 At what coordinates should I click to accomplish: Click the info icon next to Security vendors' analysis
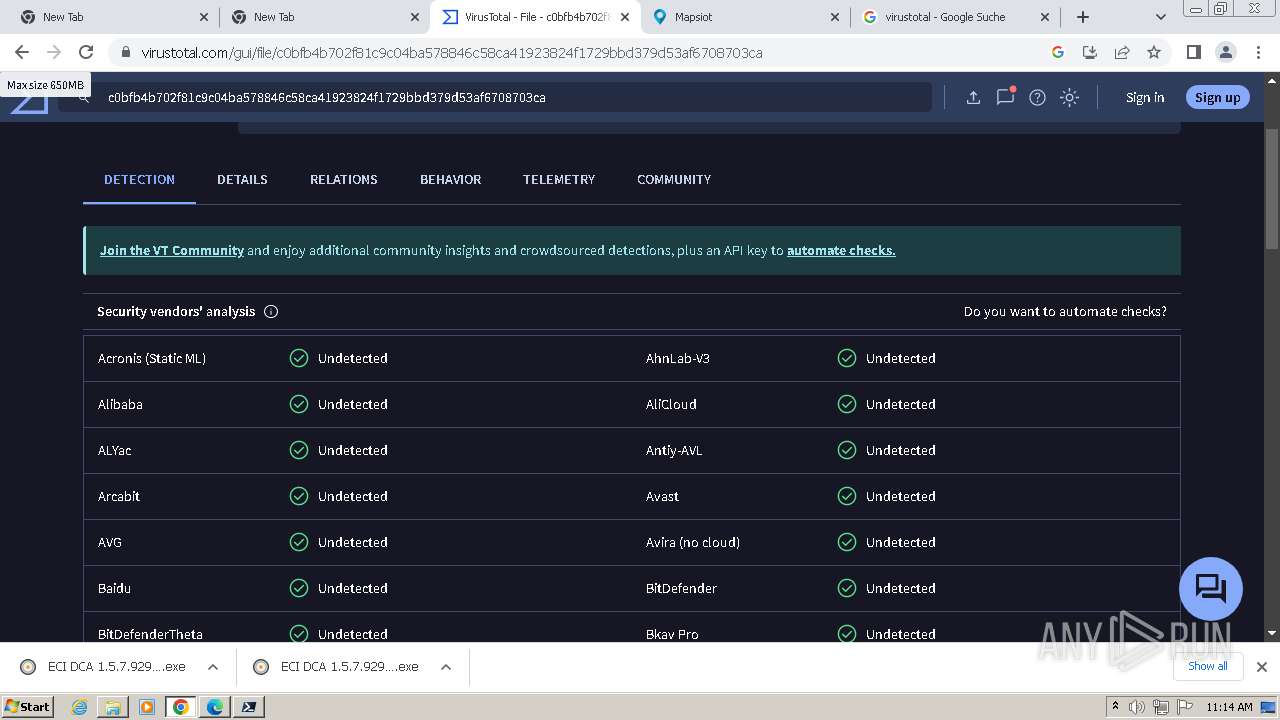271,311
